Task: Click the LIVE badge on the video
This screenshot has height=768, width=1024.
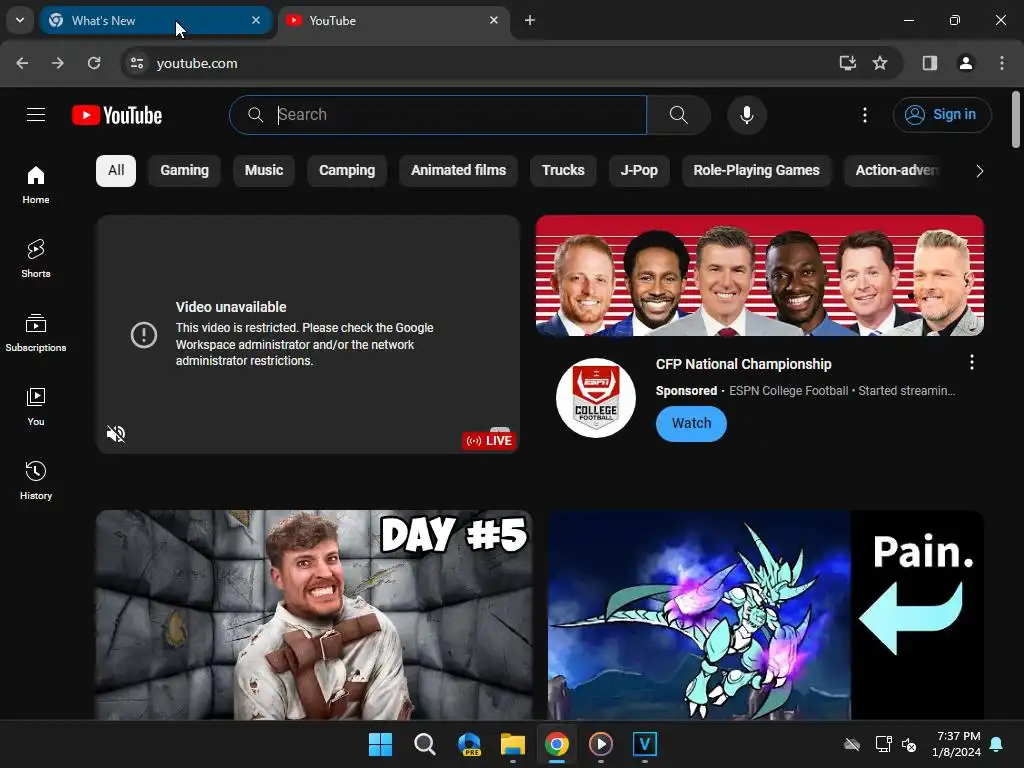Action: coord(489,441)
